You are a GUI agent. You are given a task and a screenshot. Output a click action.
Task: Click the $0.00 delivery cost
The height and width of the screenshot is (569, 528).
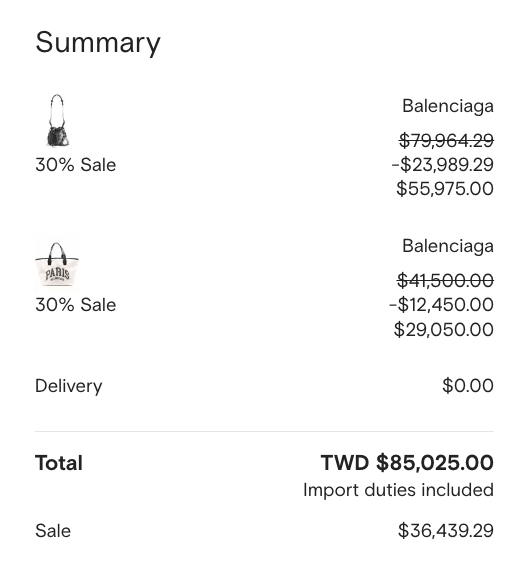[468, 386]
